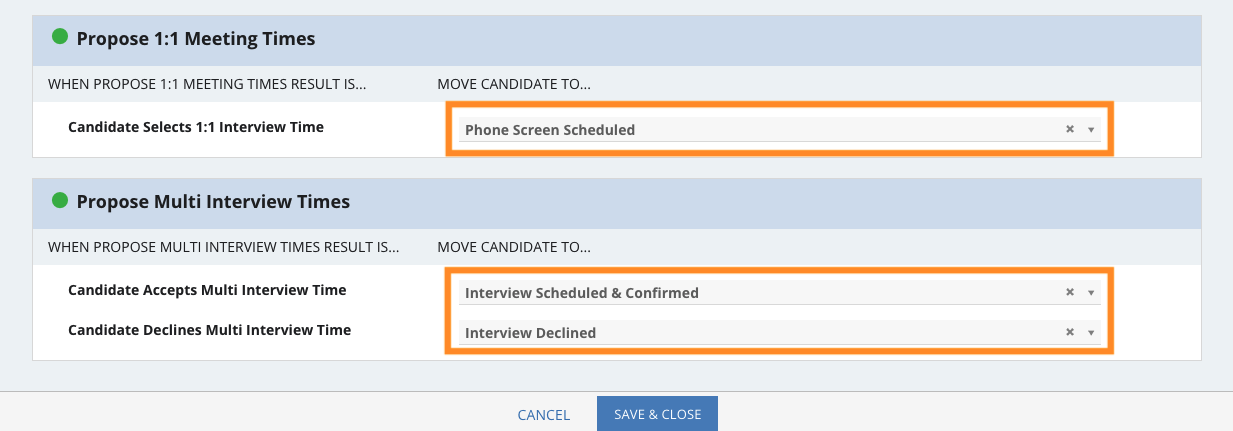Expand Interview Scheduled & Confirmed dropdown arrow
This screenshot has height=431, width=1233.
[1091, 293]
